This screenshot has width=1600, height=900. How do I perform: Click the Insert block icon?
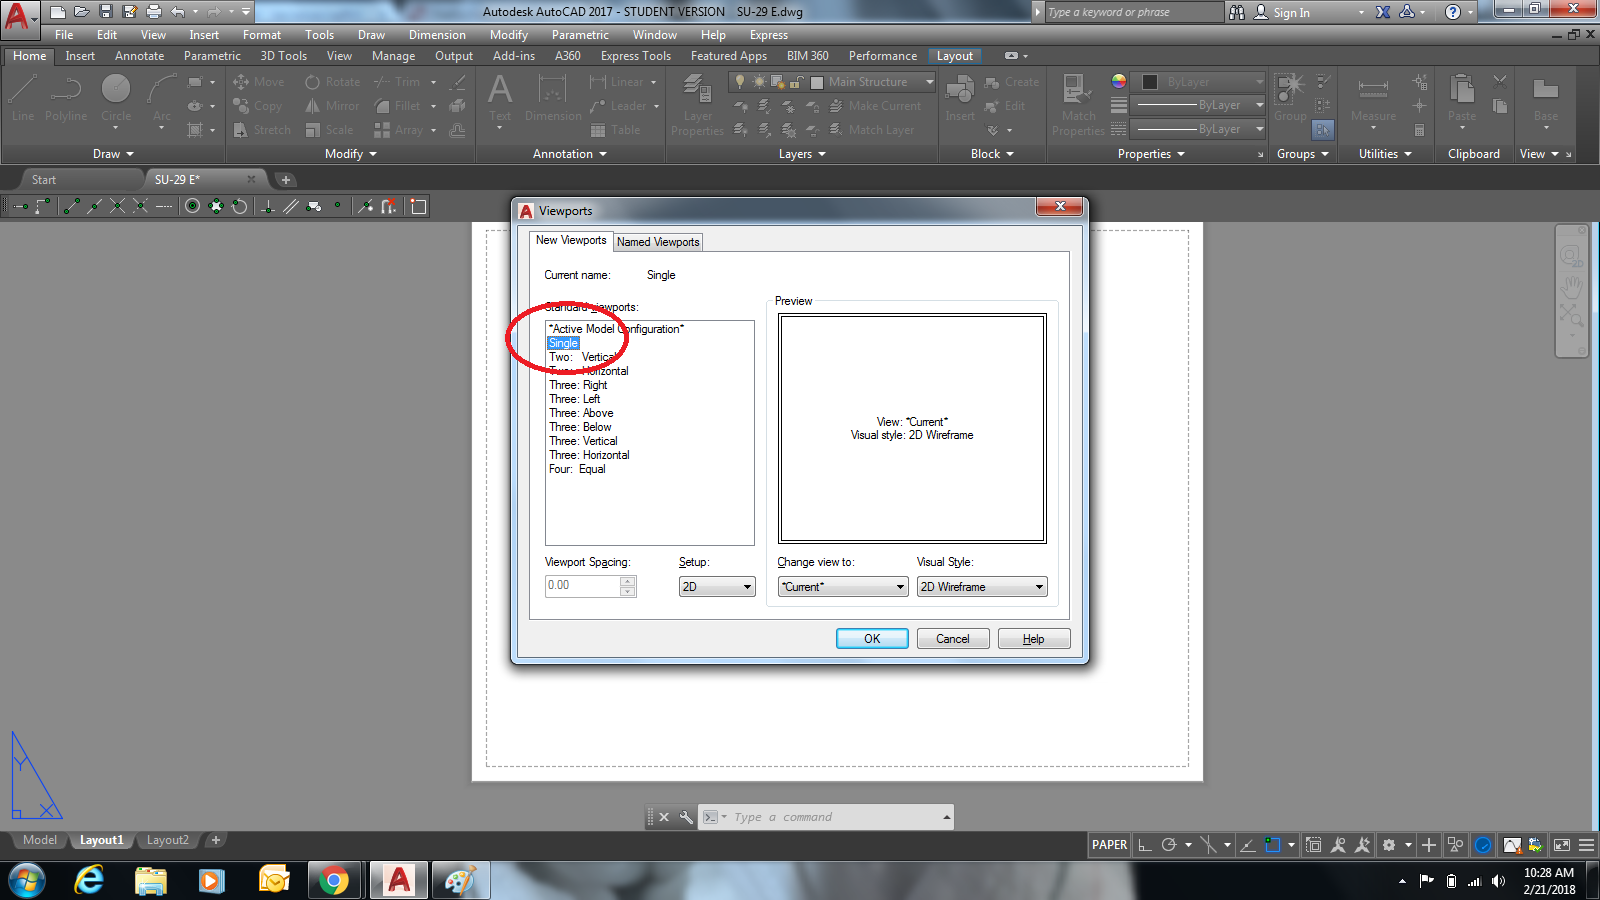coord(960,98)
